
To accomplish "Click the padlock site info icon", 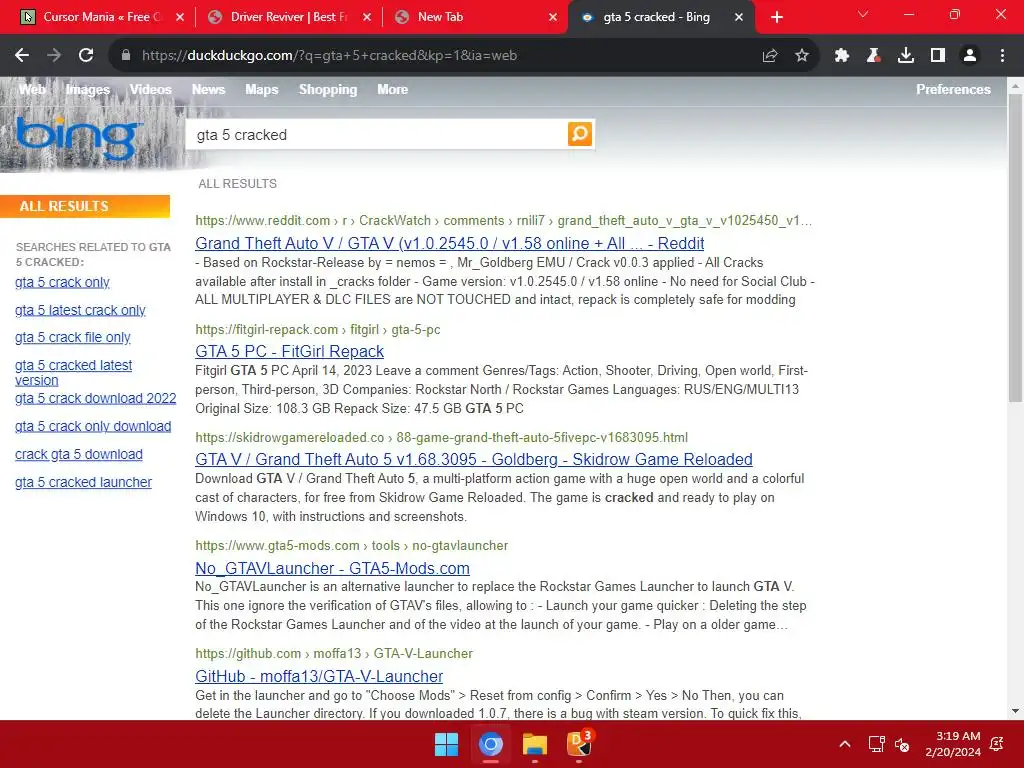I will click(125, 56).
